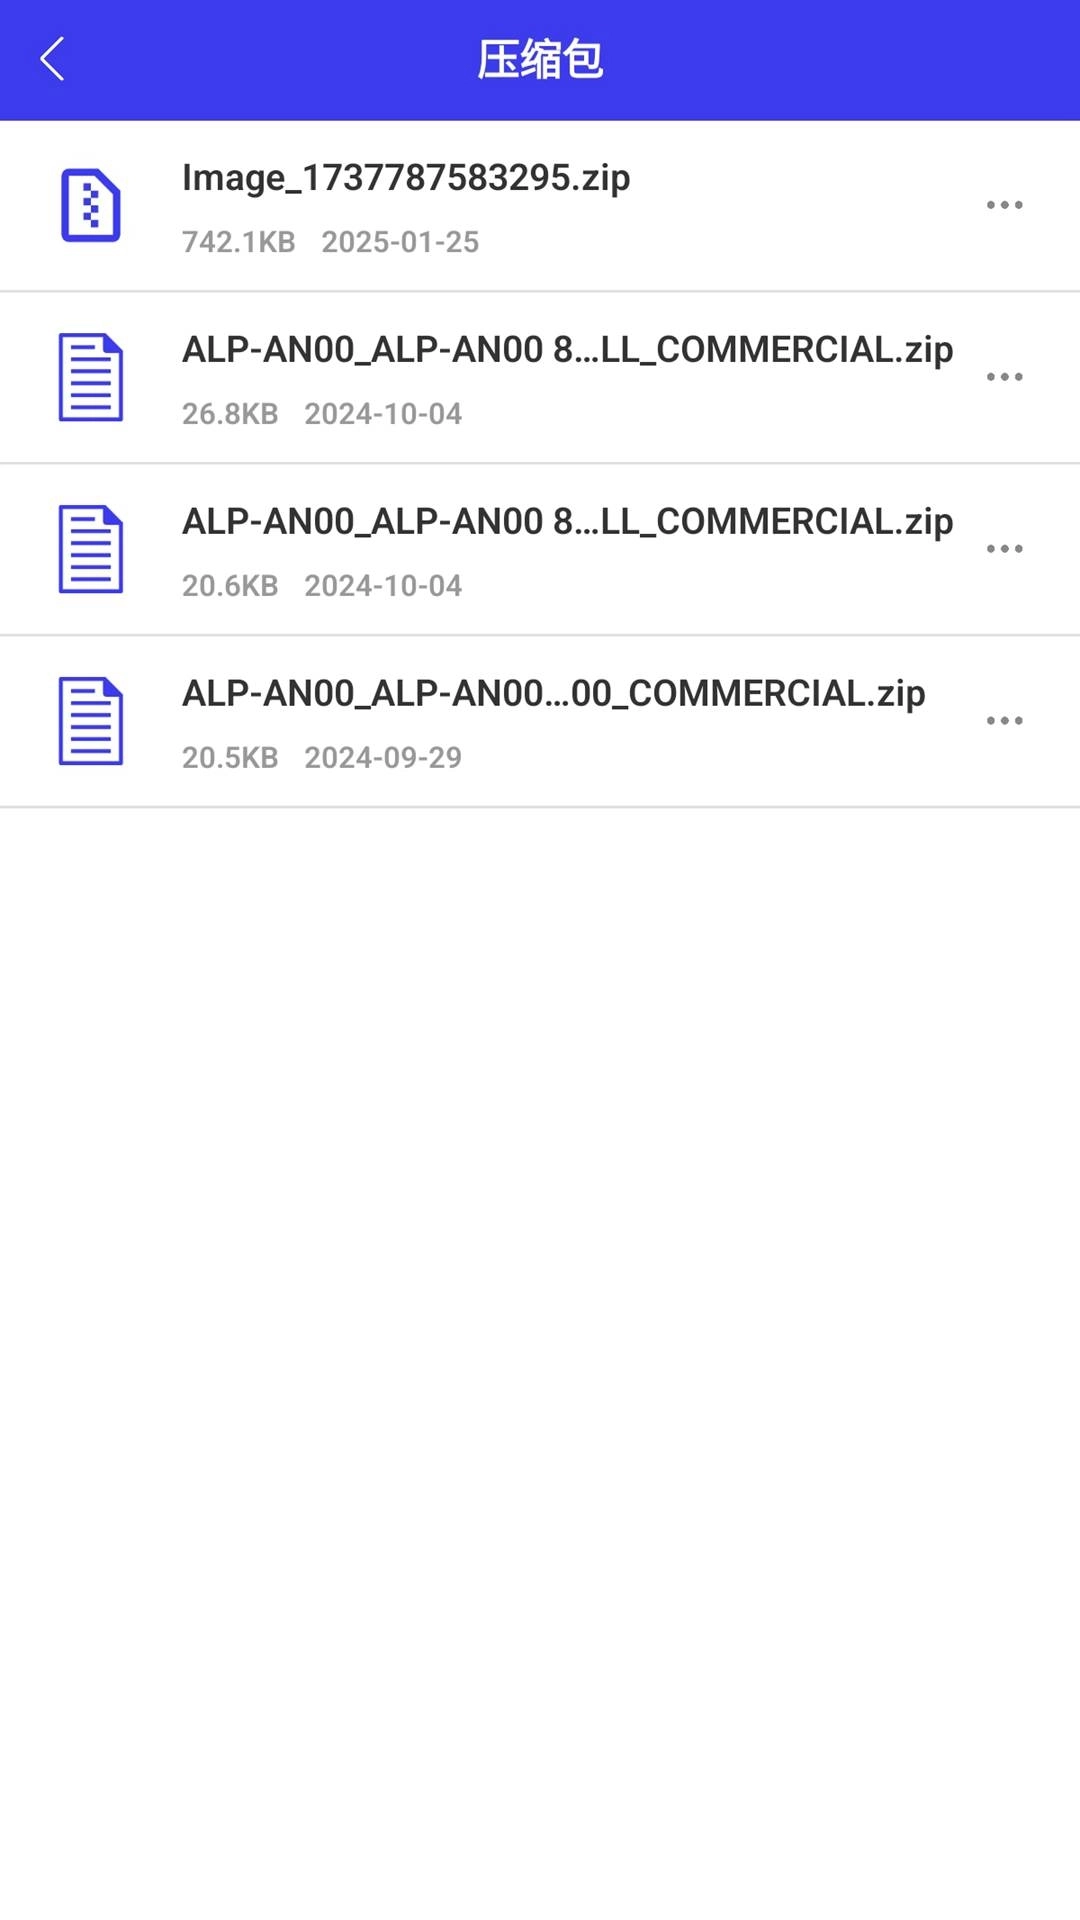This screenshot has width=1080, height=1920.
Task: Tap the back arrow in the header
Action: 52,59
